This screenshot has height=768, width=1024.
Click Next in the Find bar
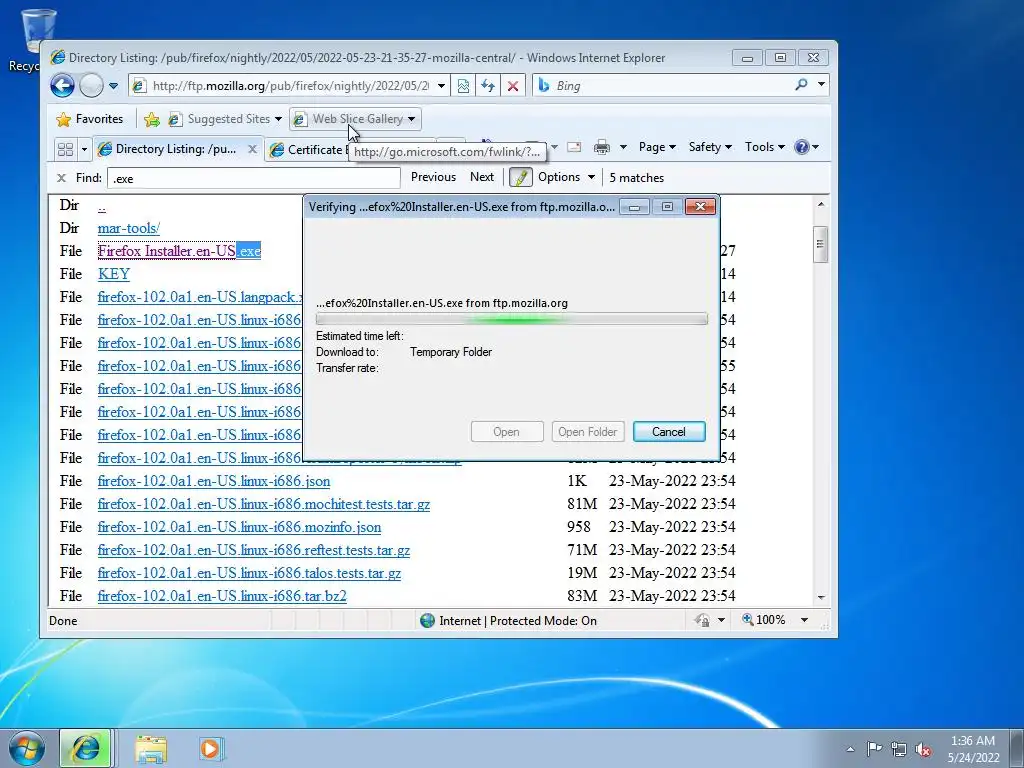click(x=482, y=177)
